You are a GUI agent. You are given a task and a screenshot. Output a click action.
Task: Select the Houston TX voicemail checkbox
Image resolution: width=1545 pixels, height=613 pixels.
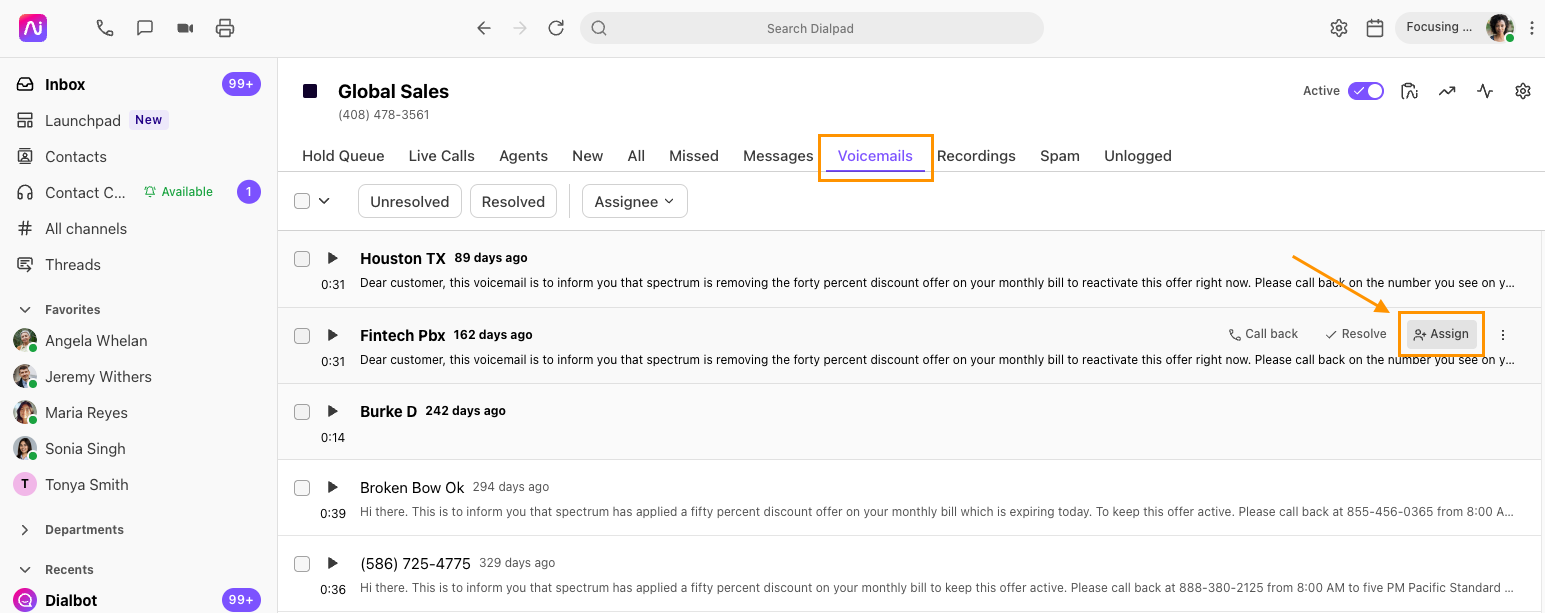pyautogui.click(x=302, y=259)
